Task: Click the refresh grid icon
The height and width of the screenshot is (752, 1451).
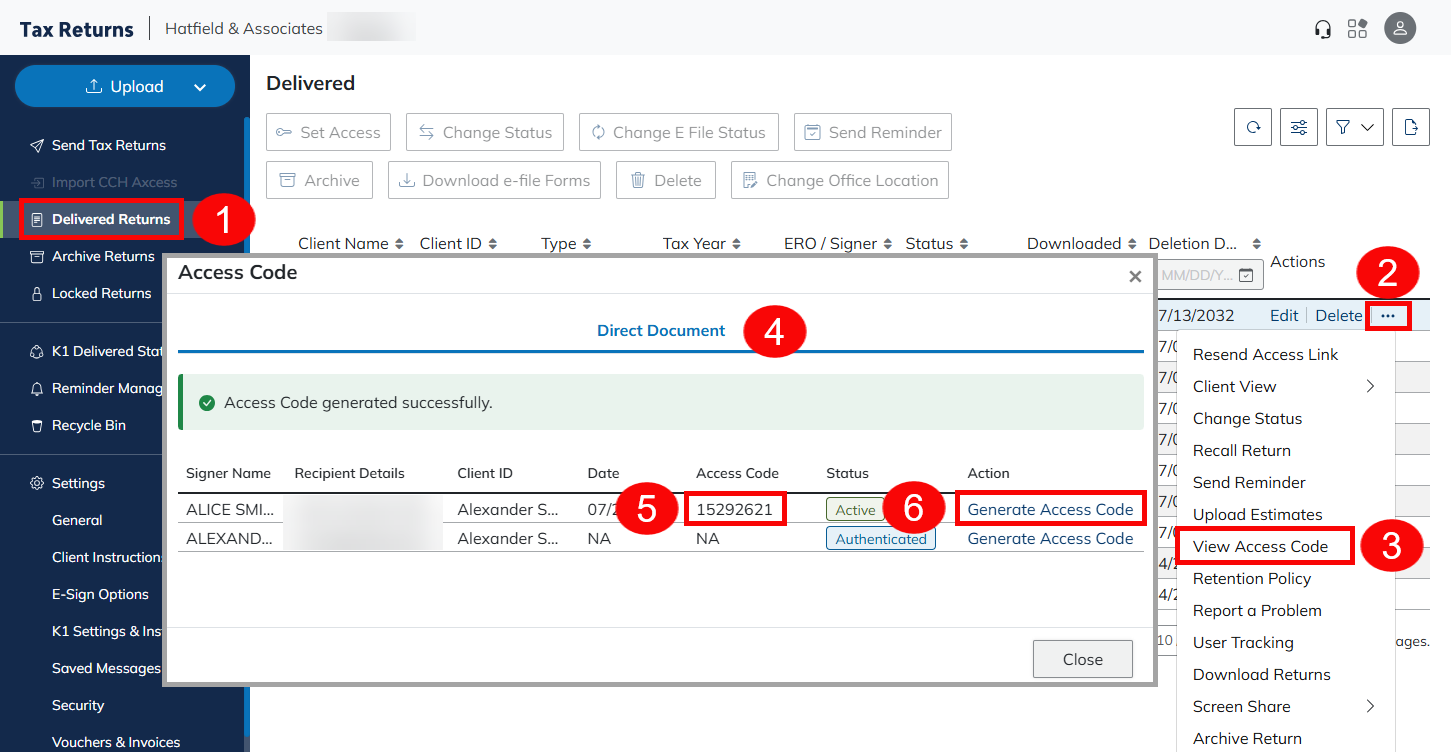Action: pyautogui.click(x=1253, y=127)
